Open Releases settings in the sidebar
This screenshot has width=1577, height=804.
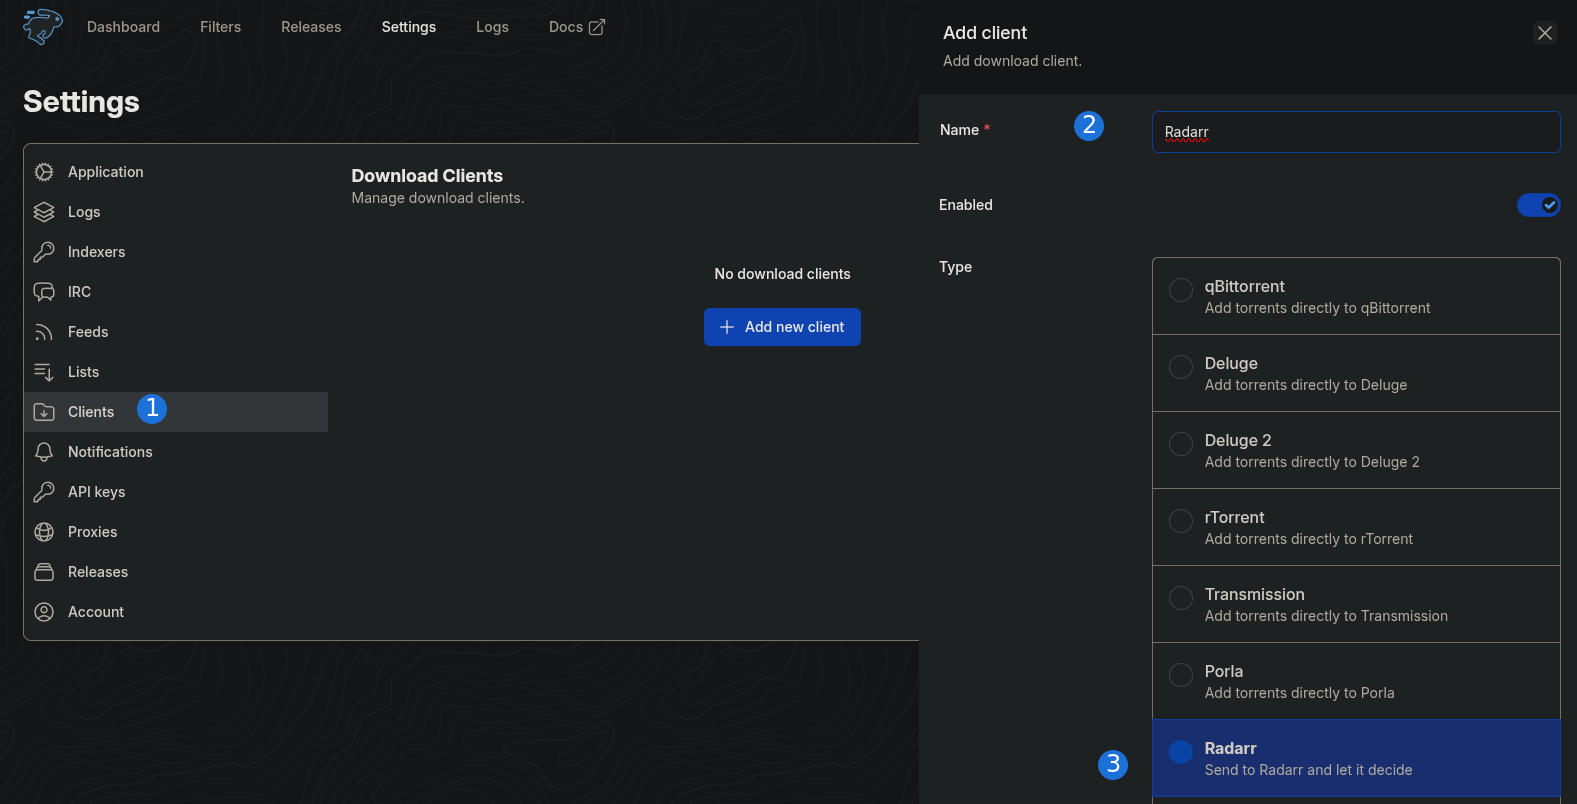pyautogui.click(x=176, y=572)
